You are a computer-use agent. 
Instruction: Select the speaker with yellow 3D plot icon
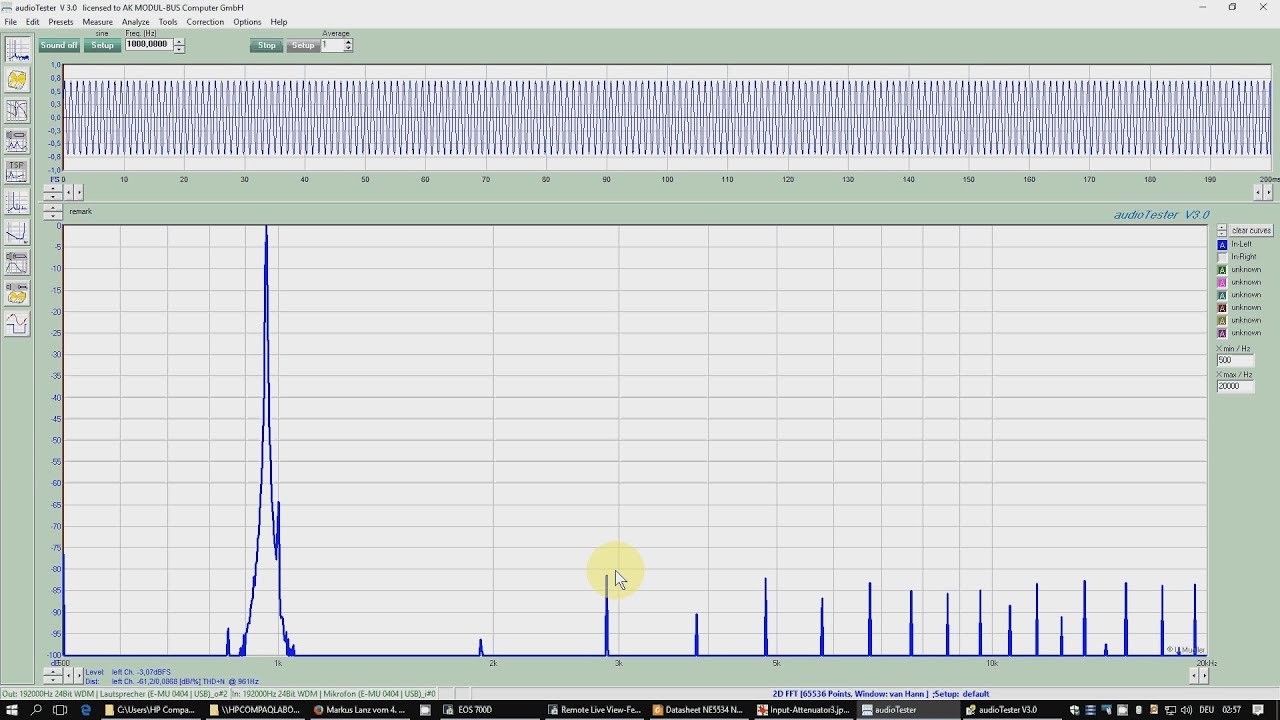pyautogui.click(x=17, y=293)
